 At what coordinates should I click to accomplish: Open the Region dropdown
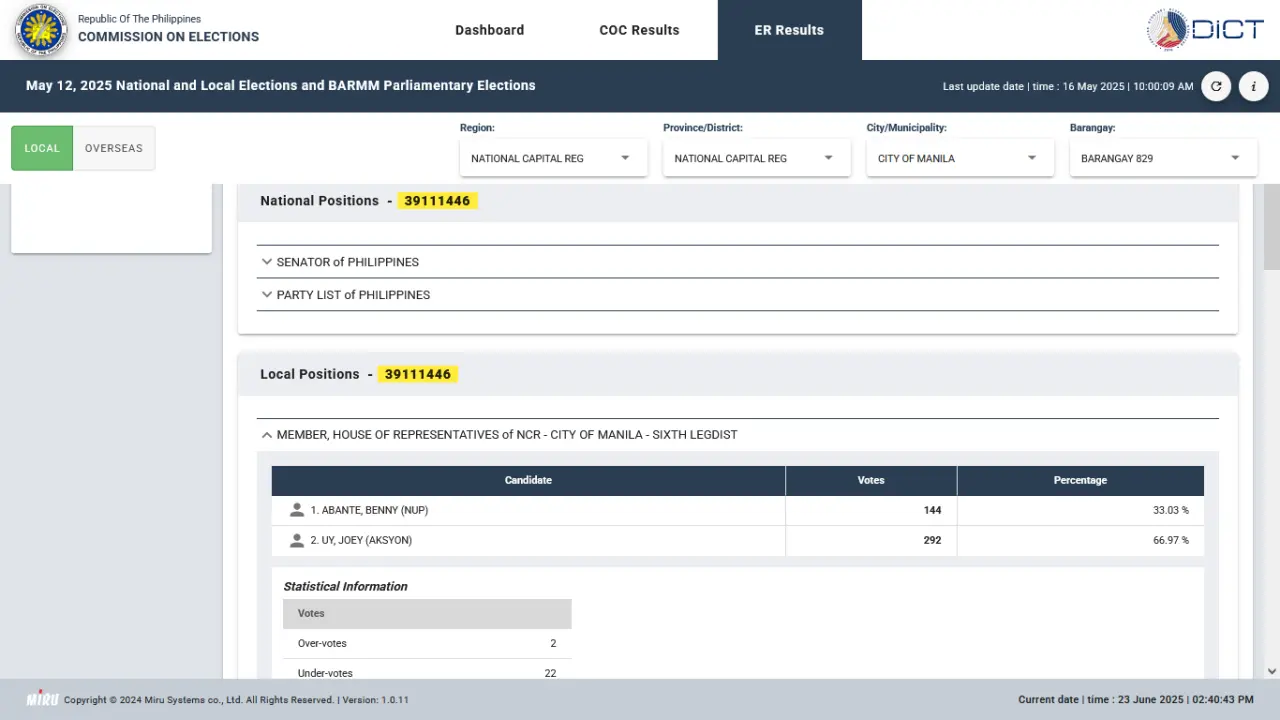[553, 158]
